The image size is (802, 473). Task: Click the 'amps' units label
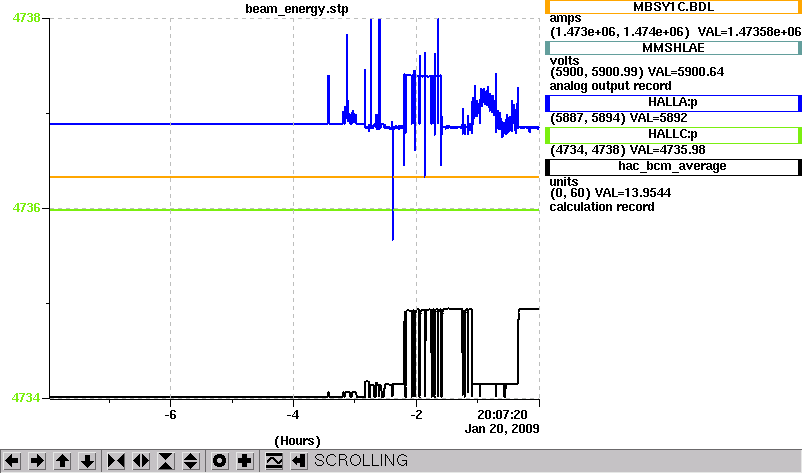point(565,19)
